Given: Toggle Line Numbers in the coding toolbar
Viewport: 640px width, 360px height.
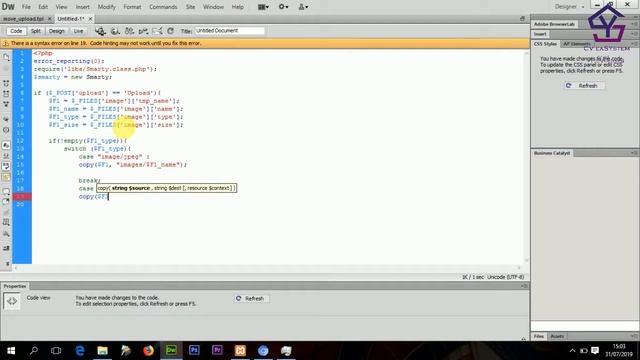Looking at the screenshot, I should click(6, 145).
